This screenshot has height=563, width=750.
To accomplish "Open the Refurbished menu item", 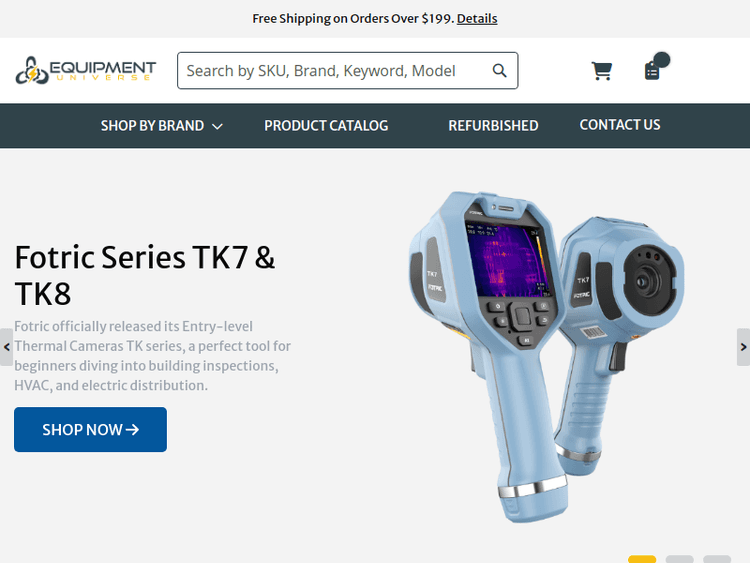I will pos(493,126).
